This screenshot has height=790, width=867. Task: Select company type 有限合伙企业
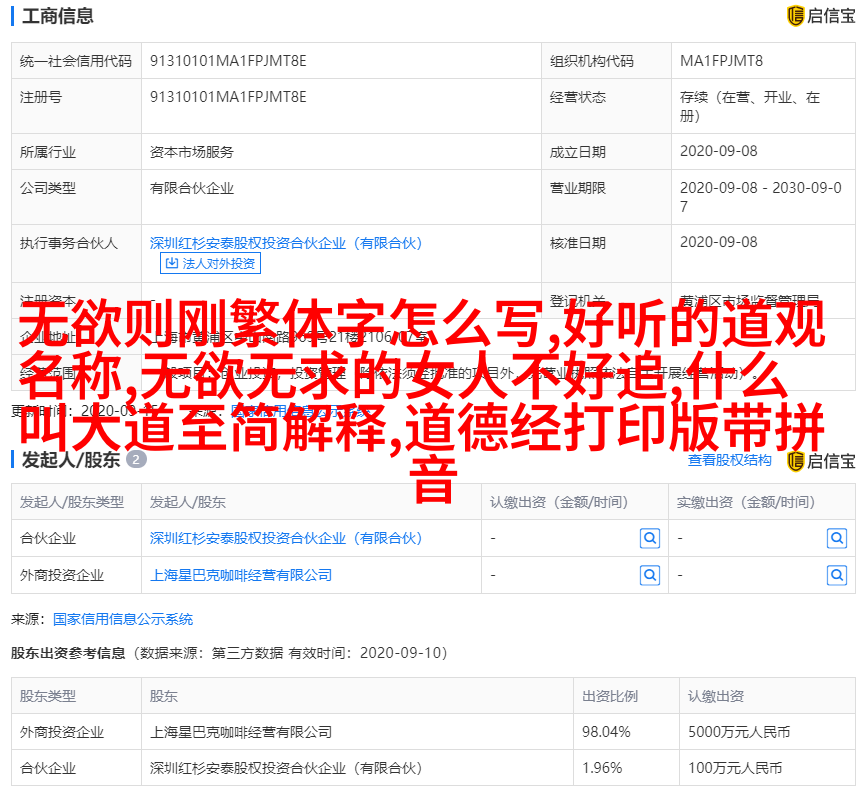pos(192,188)
